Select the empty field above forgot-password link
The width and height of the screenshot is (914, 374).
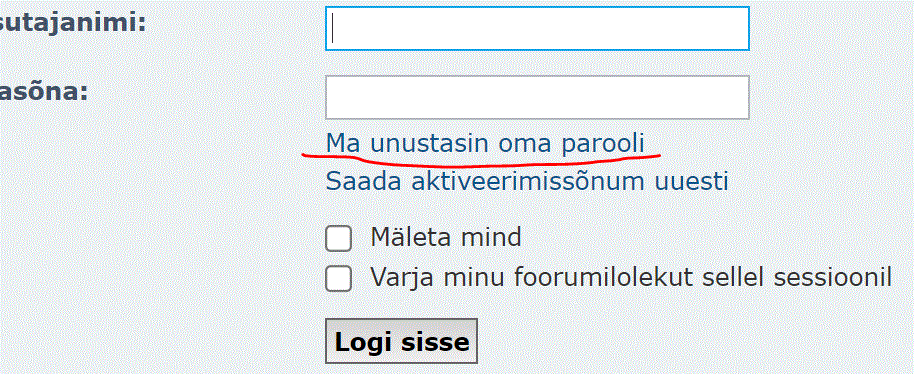(537, 97)
